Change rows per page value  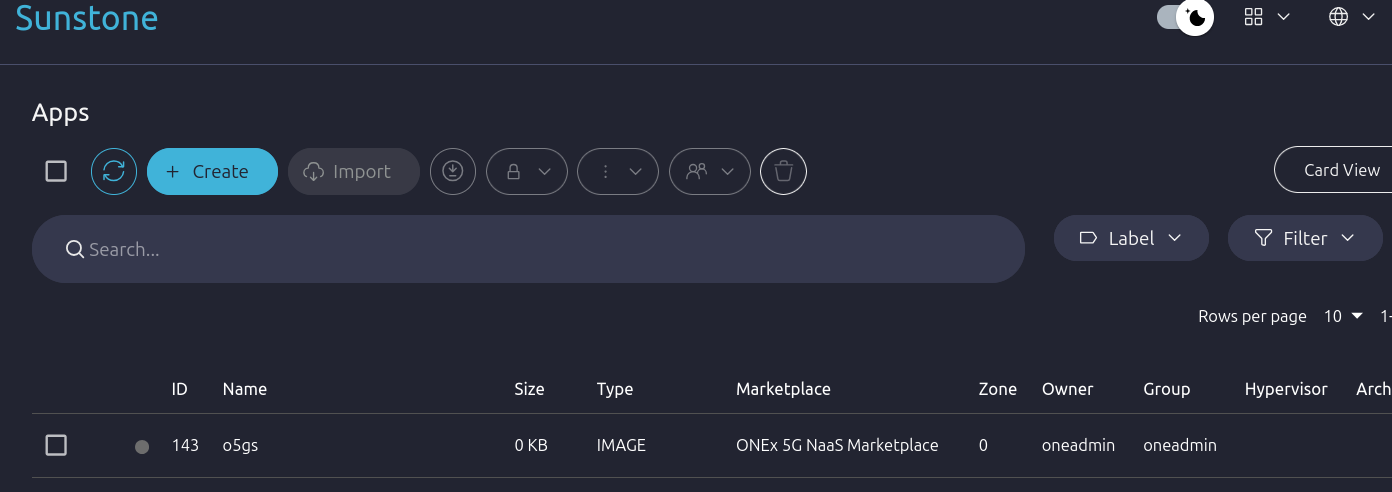coord(1343,316)
